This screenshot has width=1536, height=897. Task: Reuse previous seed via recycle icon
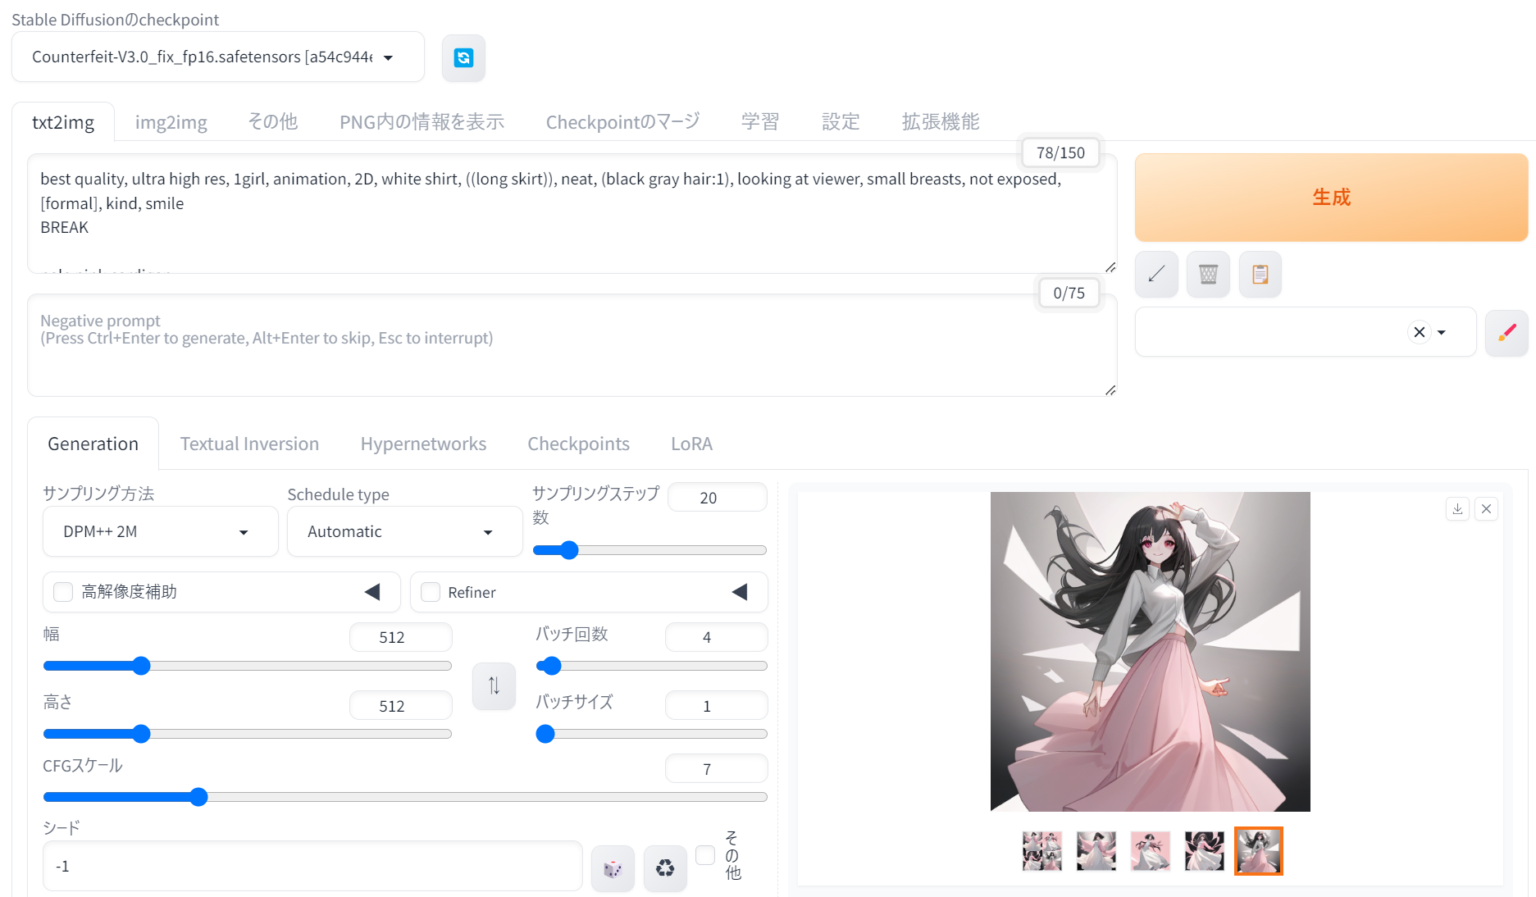(665, 868)
